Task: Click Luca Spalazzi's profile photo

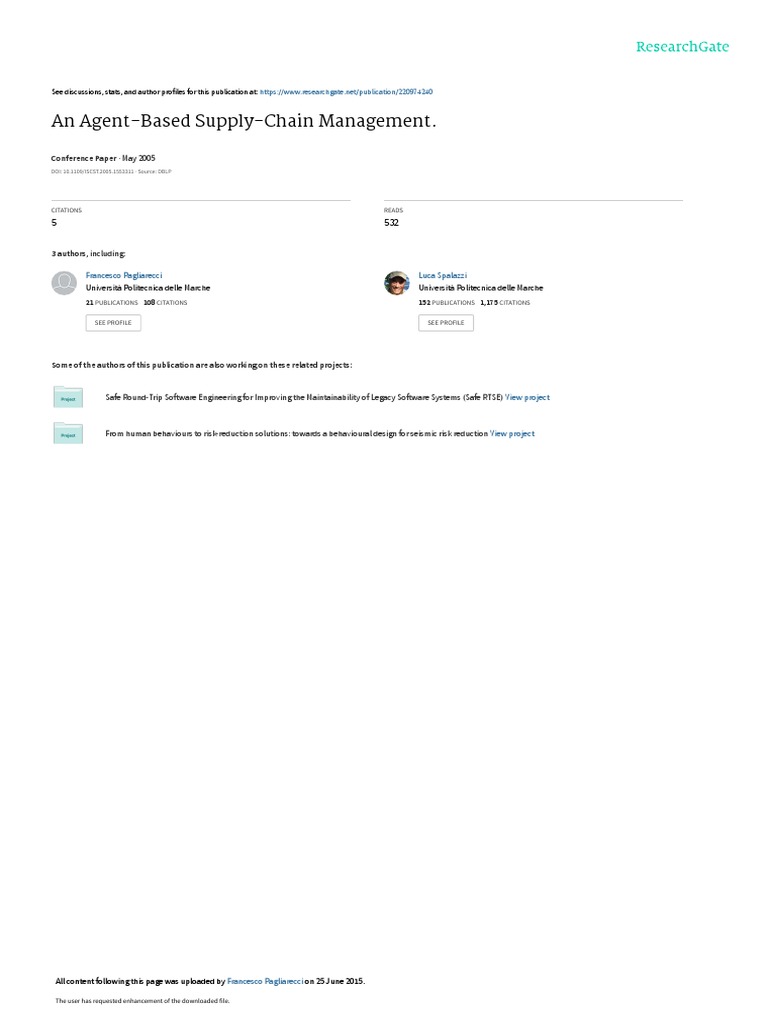Action: tap(396, 283)
